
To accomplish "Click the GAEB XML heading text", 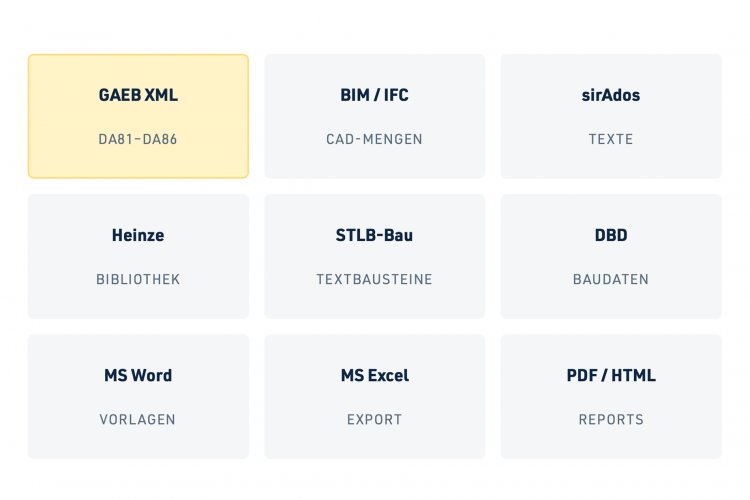I will [138, 95].
